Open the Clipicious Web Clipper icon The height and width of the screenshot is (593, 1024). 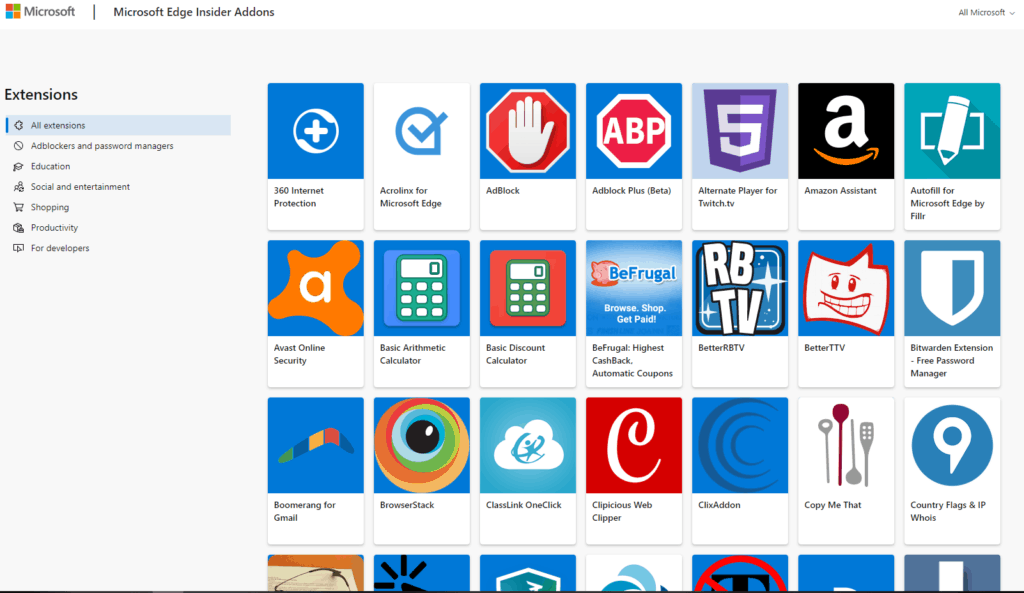click(x=634, y=445)
